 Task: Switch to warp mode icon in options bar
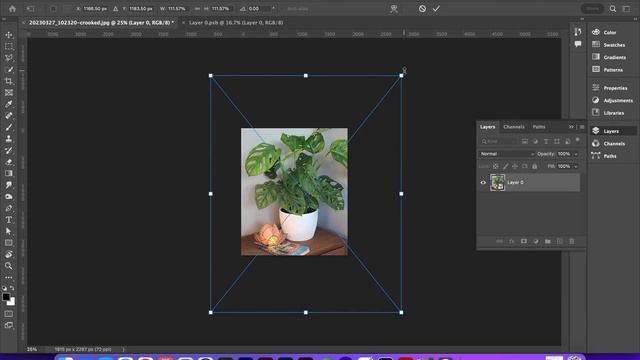(394, 9)
